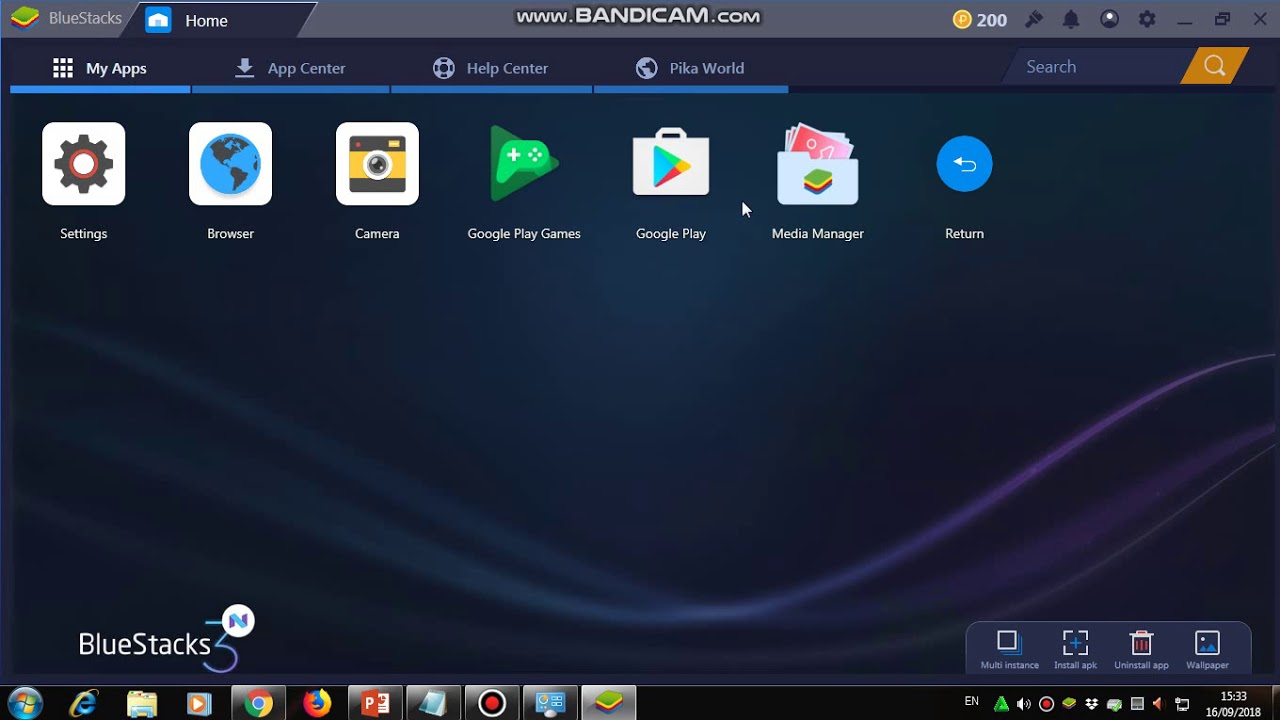Switch to App Center tab
Screen dimensions: 1280x720
click(290, 68)
